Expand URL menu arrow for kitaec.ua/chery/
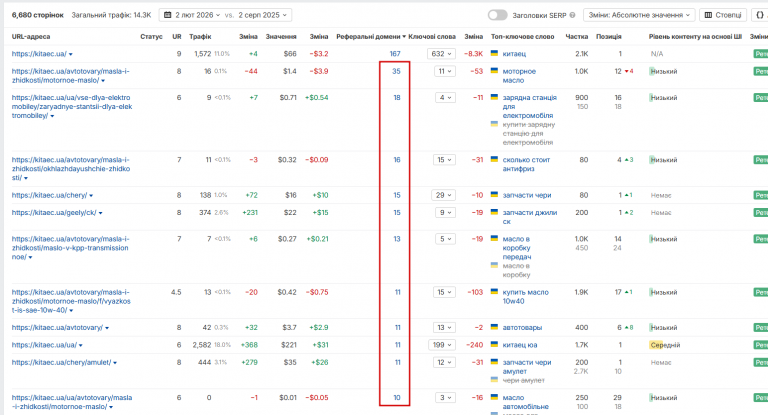Image resolution: width=768 pixels, height=415 pixels. coord(92,195)
